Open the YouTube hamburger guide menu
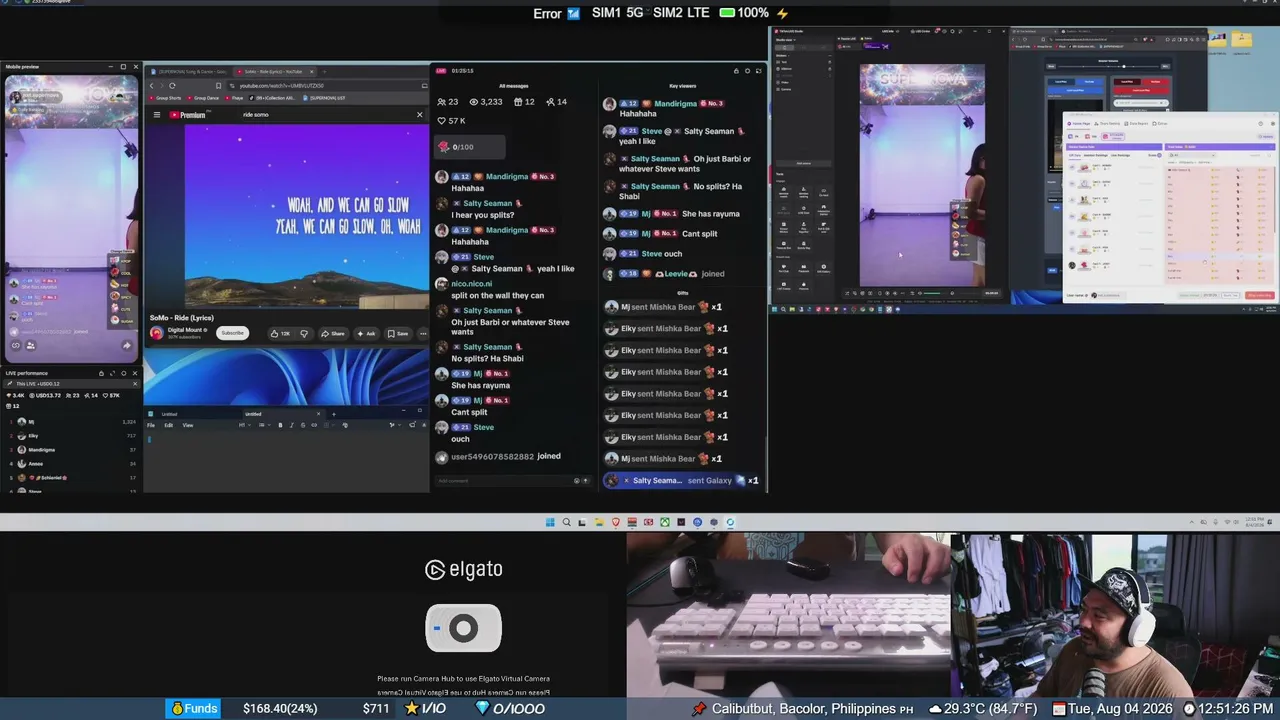The width and height of the screenshot is (1280, 720). click(156, 115)
